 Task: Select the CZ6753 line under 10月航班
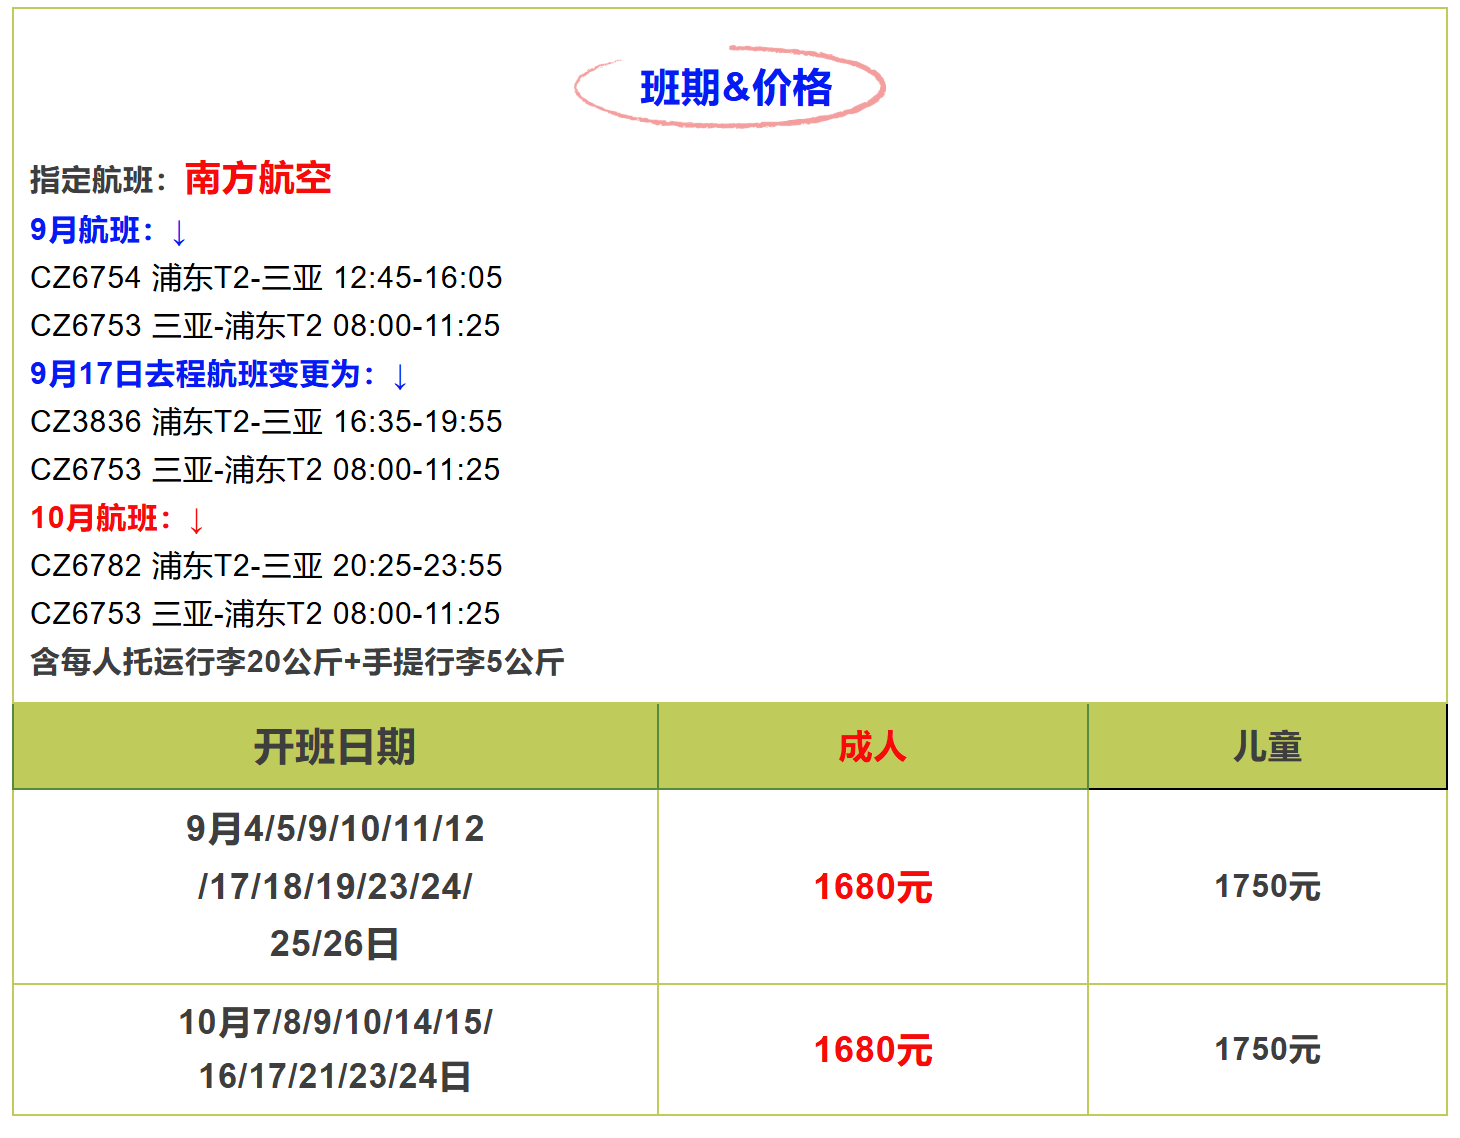coord(265,613)
